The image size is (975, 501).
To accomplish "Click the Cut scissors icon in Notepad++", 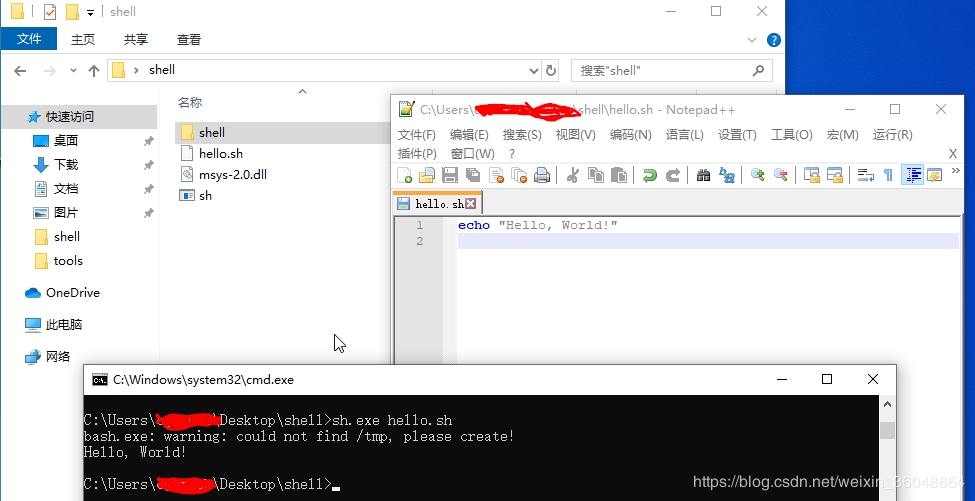I will 573,175.
